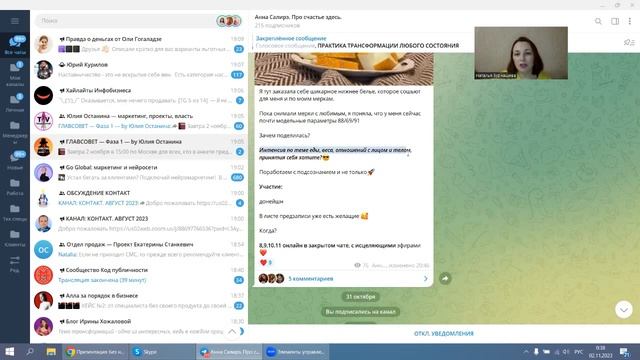Expand the hidden system tray icons

[x=526, y=351]
